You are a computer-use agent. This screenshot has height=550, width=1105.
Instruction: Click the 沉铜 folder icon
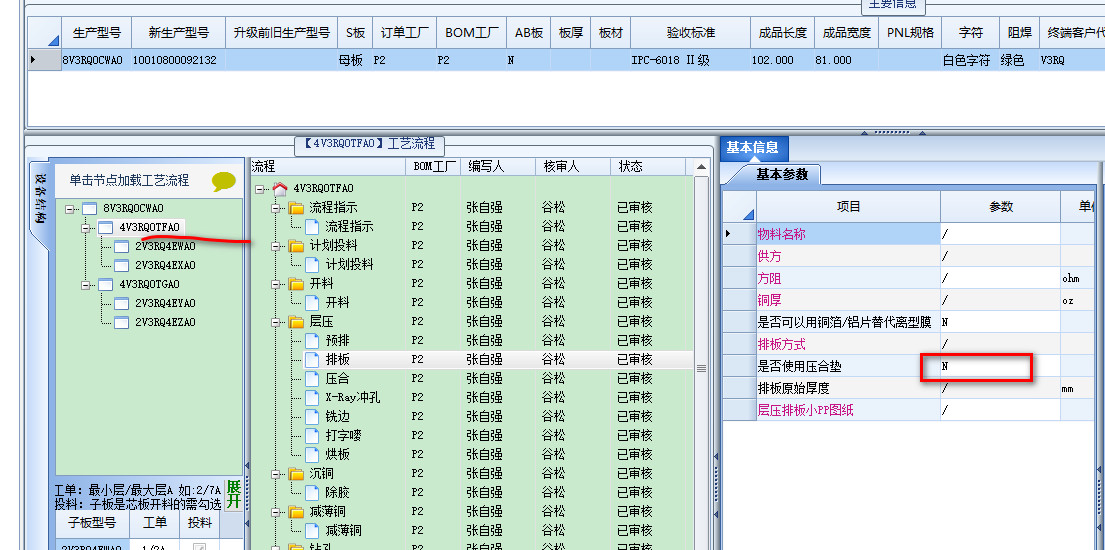click(x=296, y=473)
